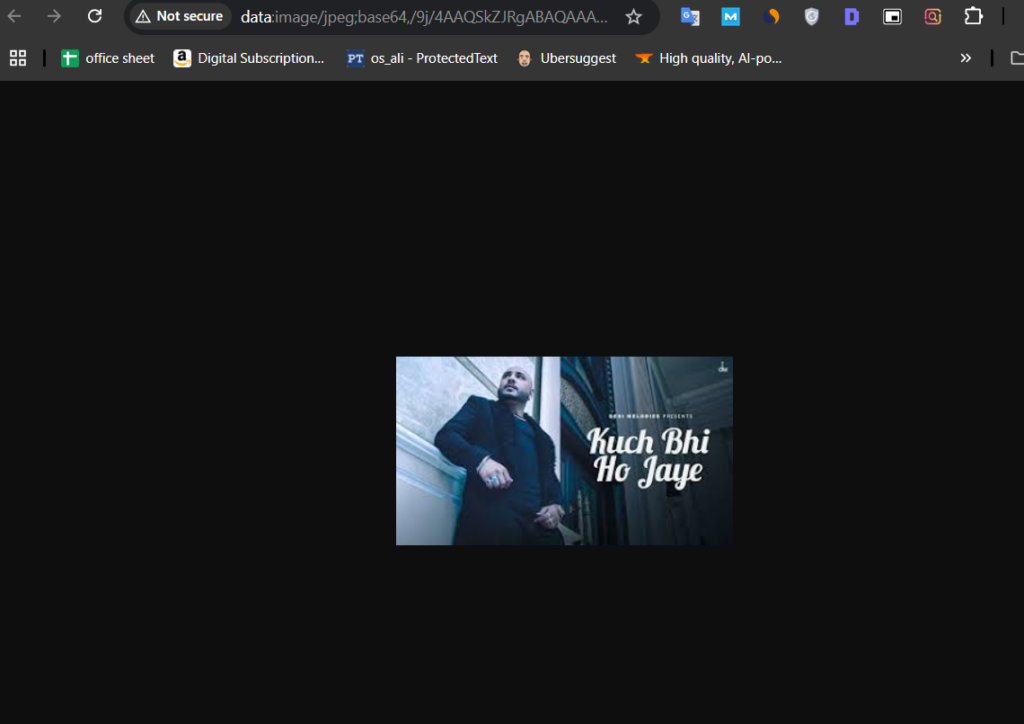Screen dimensions: 1024x724
Task: Click the browser forward arrow
Action: (x=54, y=16)
